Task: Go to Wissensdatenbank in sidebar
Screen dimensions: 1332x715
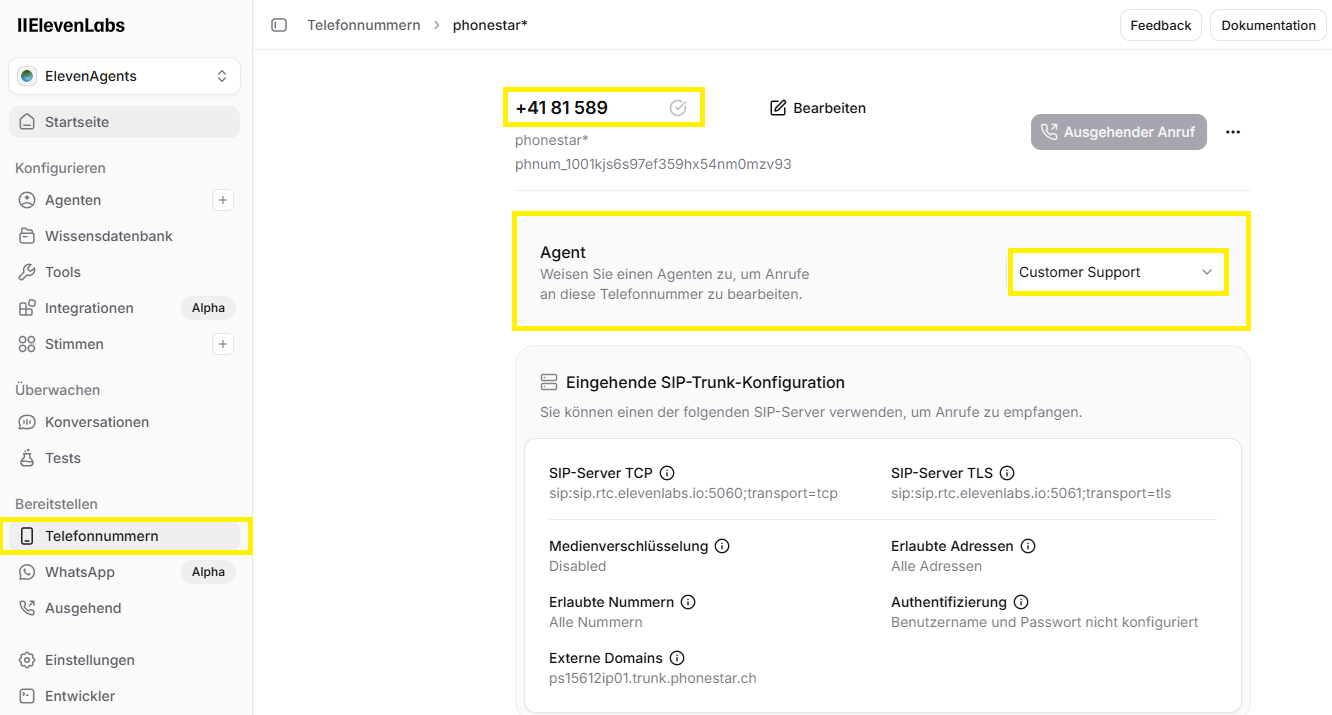Action: click(x=108, y=236)
